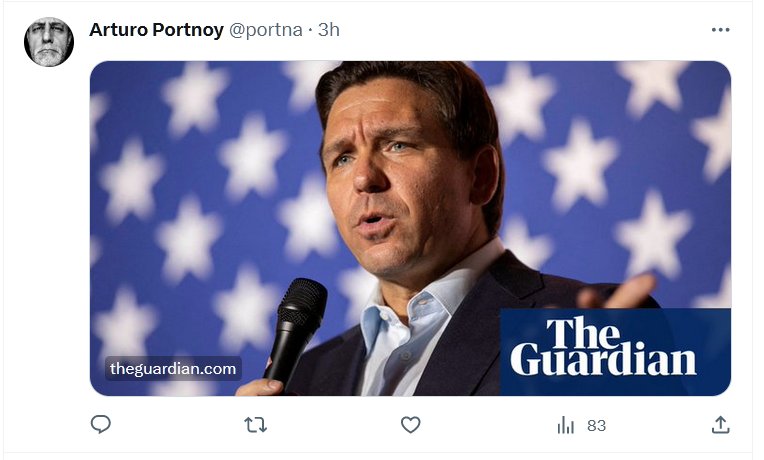Click the view count number 83
Viewport: 764px width, 460px height.
[596, 425]
